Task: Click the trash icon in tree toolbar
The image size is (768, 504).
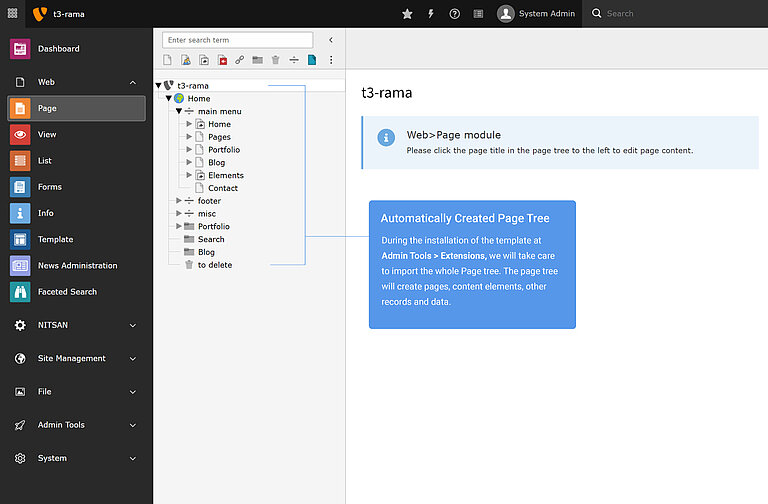Action: (276, 60)
